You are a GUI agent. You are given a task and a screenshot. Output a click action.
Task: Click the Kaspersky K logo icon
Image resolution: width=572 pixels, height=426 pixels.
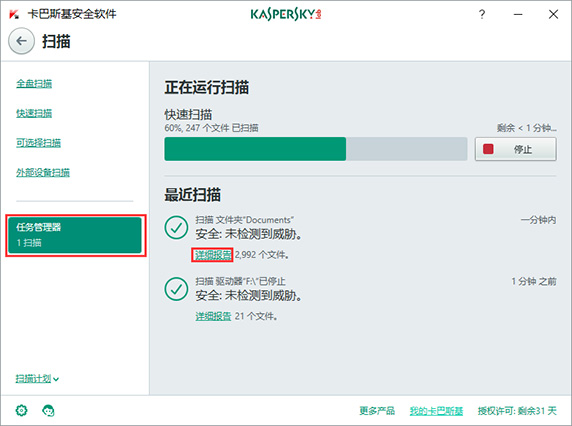click(14, 15)
